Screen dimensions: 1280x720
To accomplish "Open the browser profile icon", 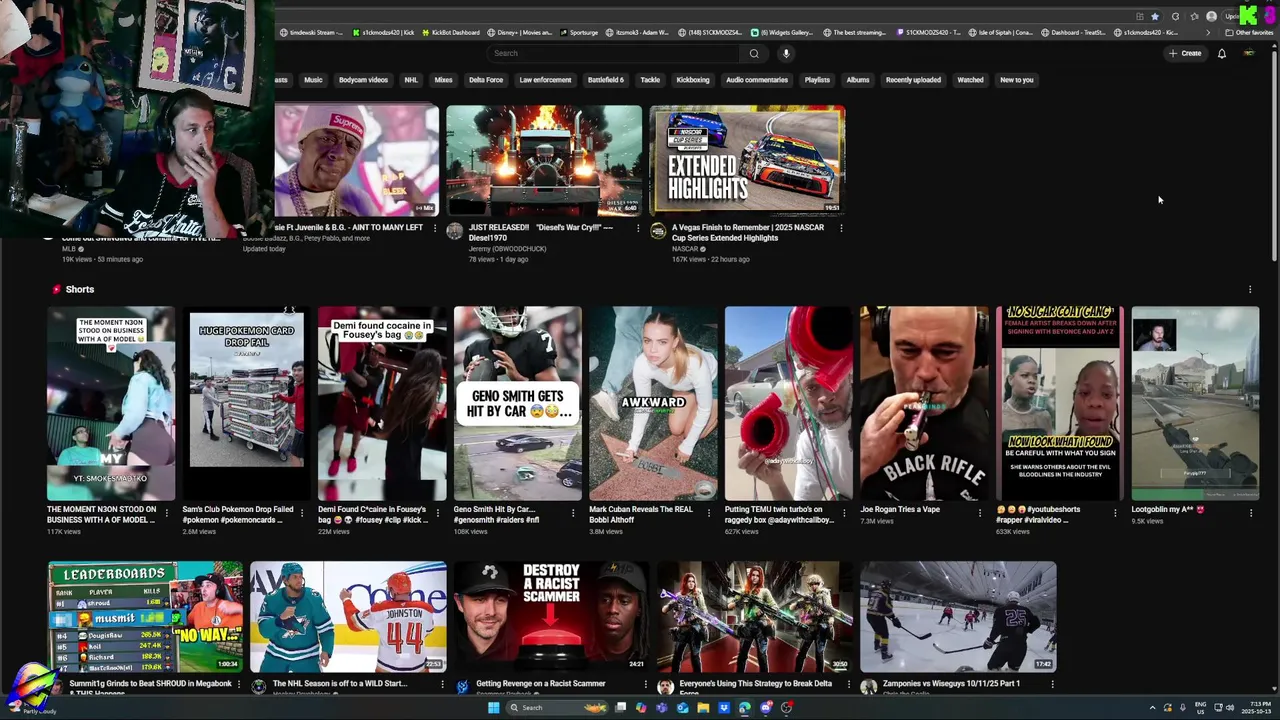I will point(1211,16).
